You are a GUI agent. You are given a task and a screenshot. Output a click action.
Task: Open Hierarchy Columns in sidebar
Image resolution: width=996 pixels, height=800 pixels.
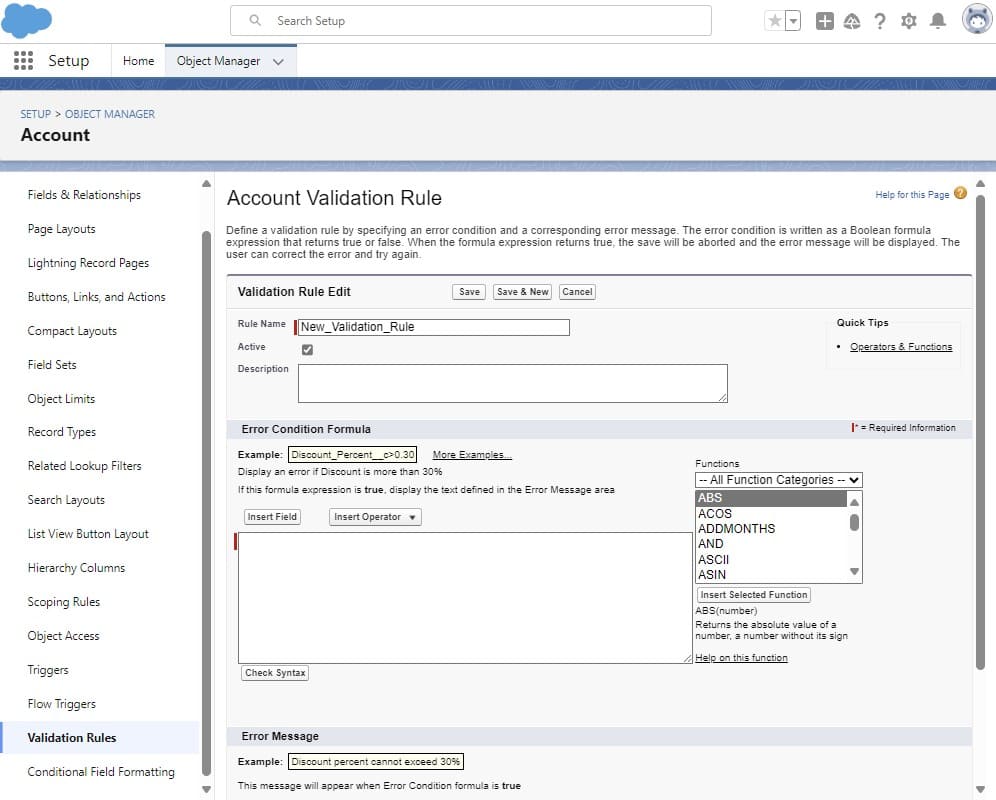(76, 568)
